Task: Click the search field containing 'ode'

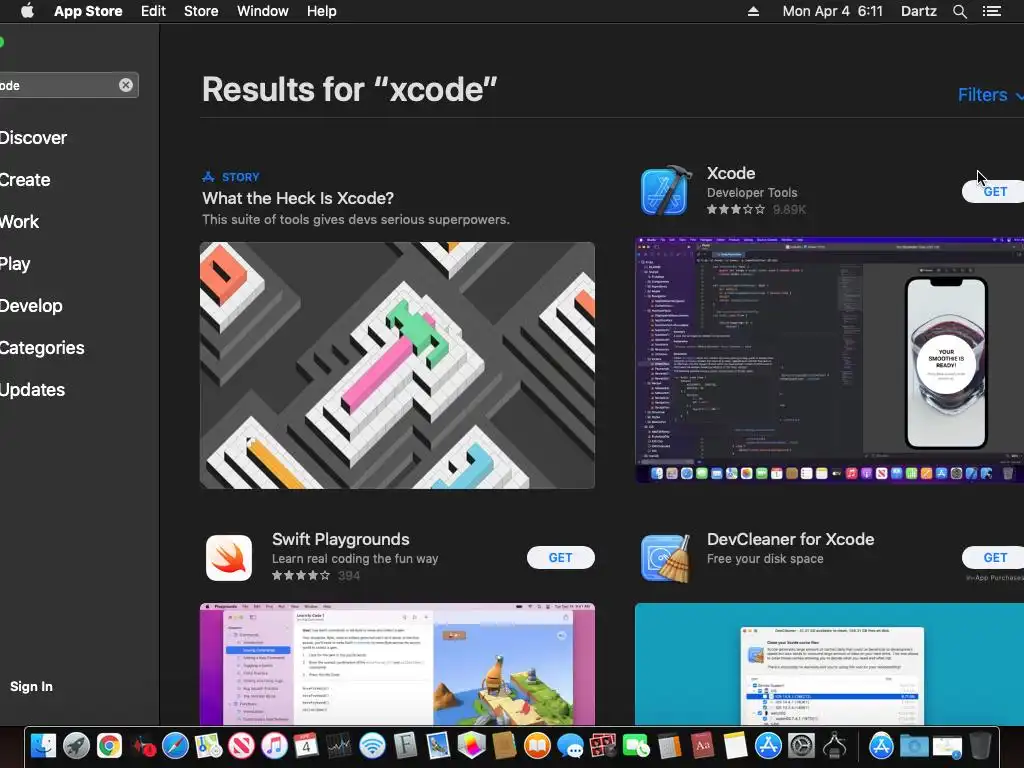Action: (69, 85)
